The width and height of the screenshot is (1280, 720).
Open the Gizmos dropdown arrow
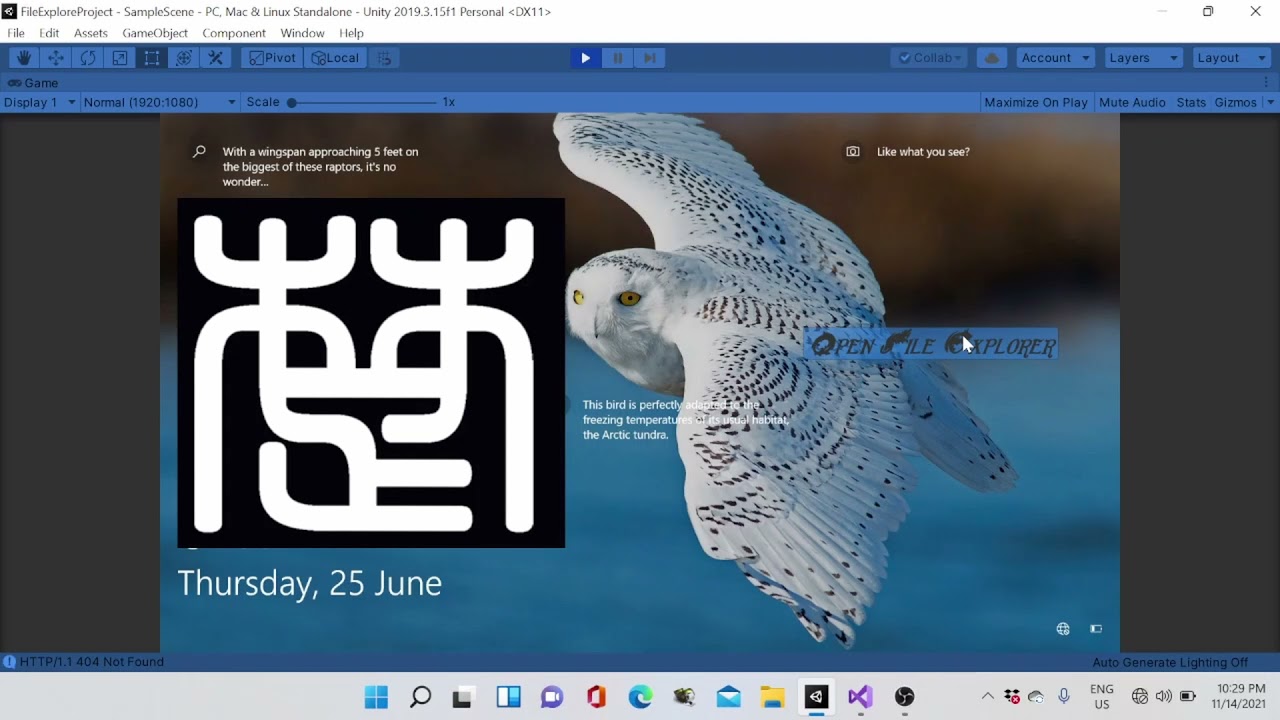click(1271, 102)
